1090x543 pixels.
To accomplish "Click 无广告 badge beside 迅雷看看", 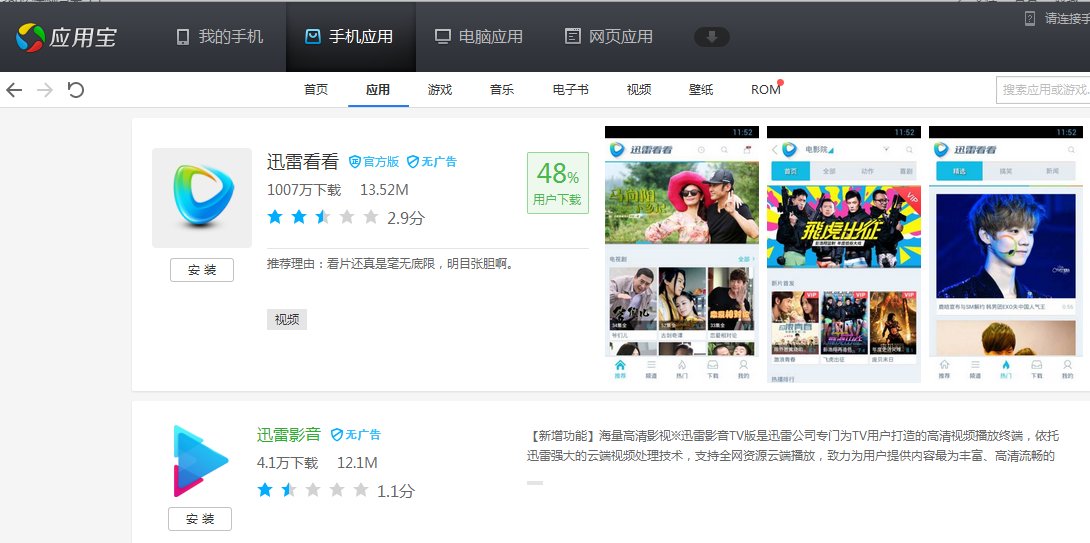I will pyautogui.click(x=432, y=162).
